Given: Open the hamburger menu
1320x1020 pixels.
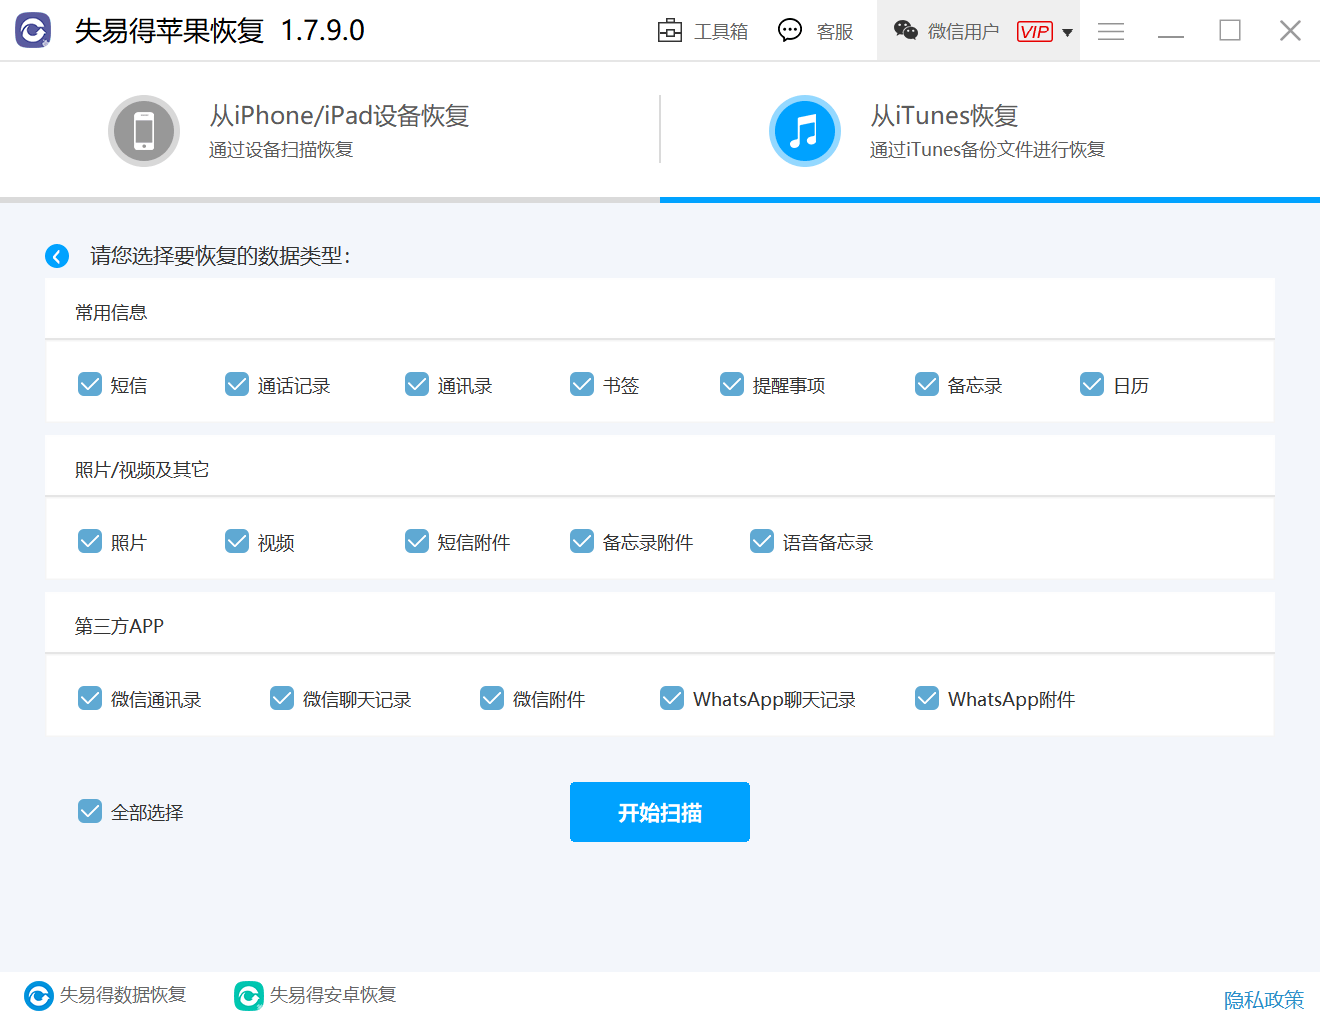Looking at the screenshot, I should [1111, 31].
